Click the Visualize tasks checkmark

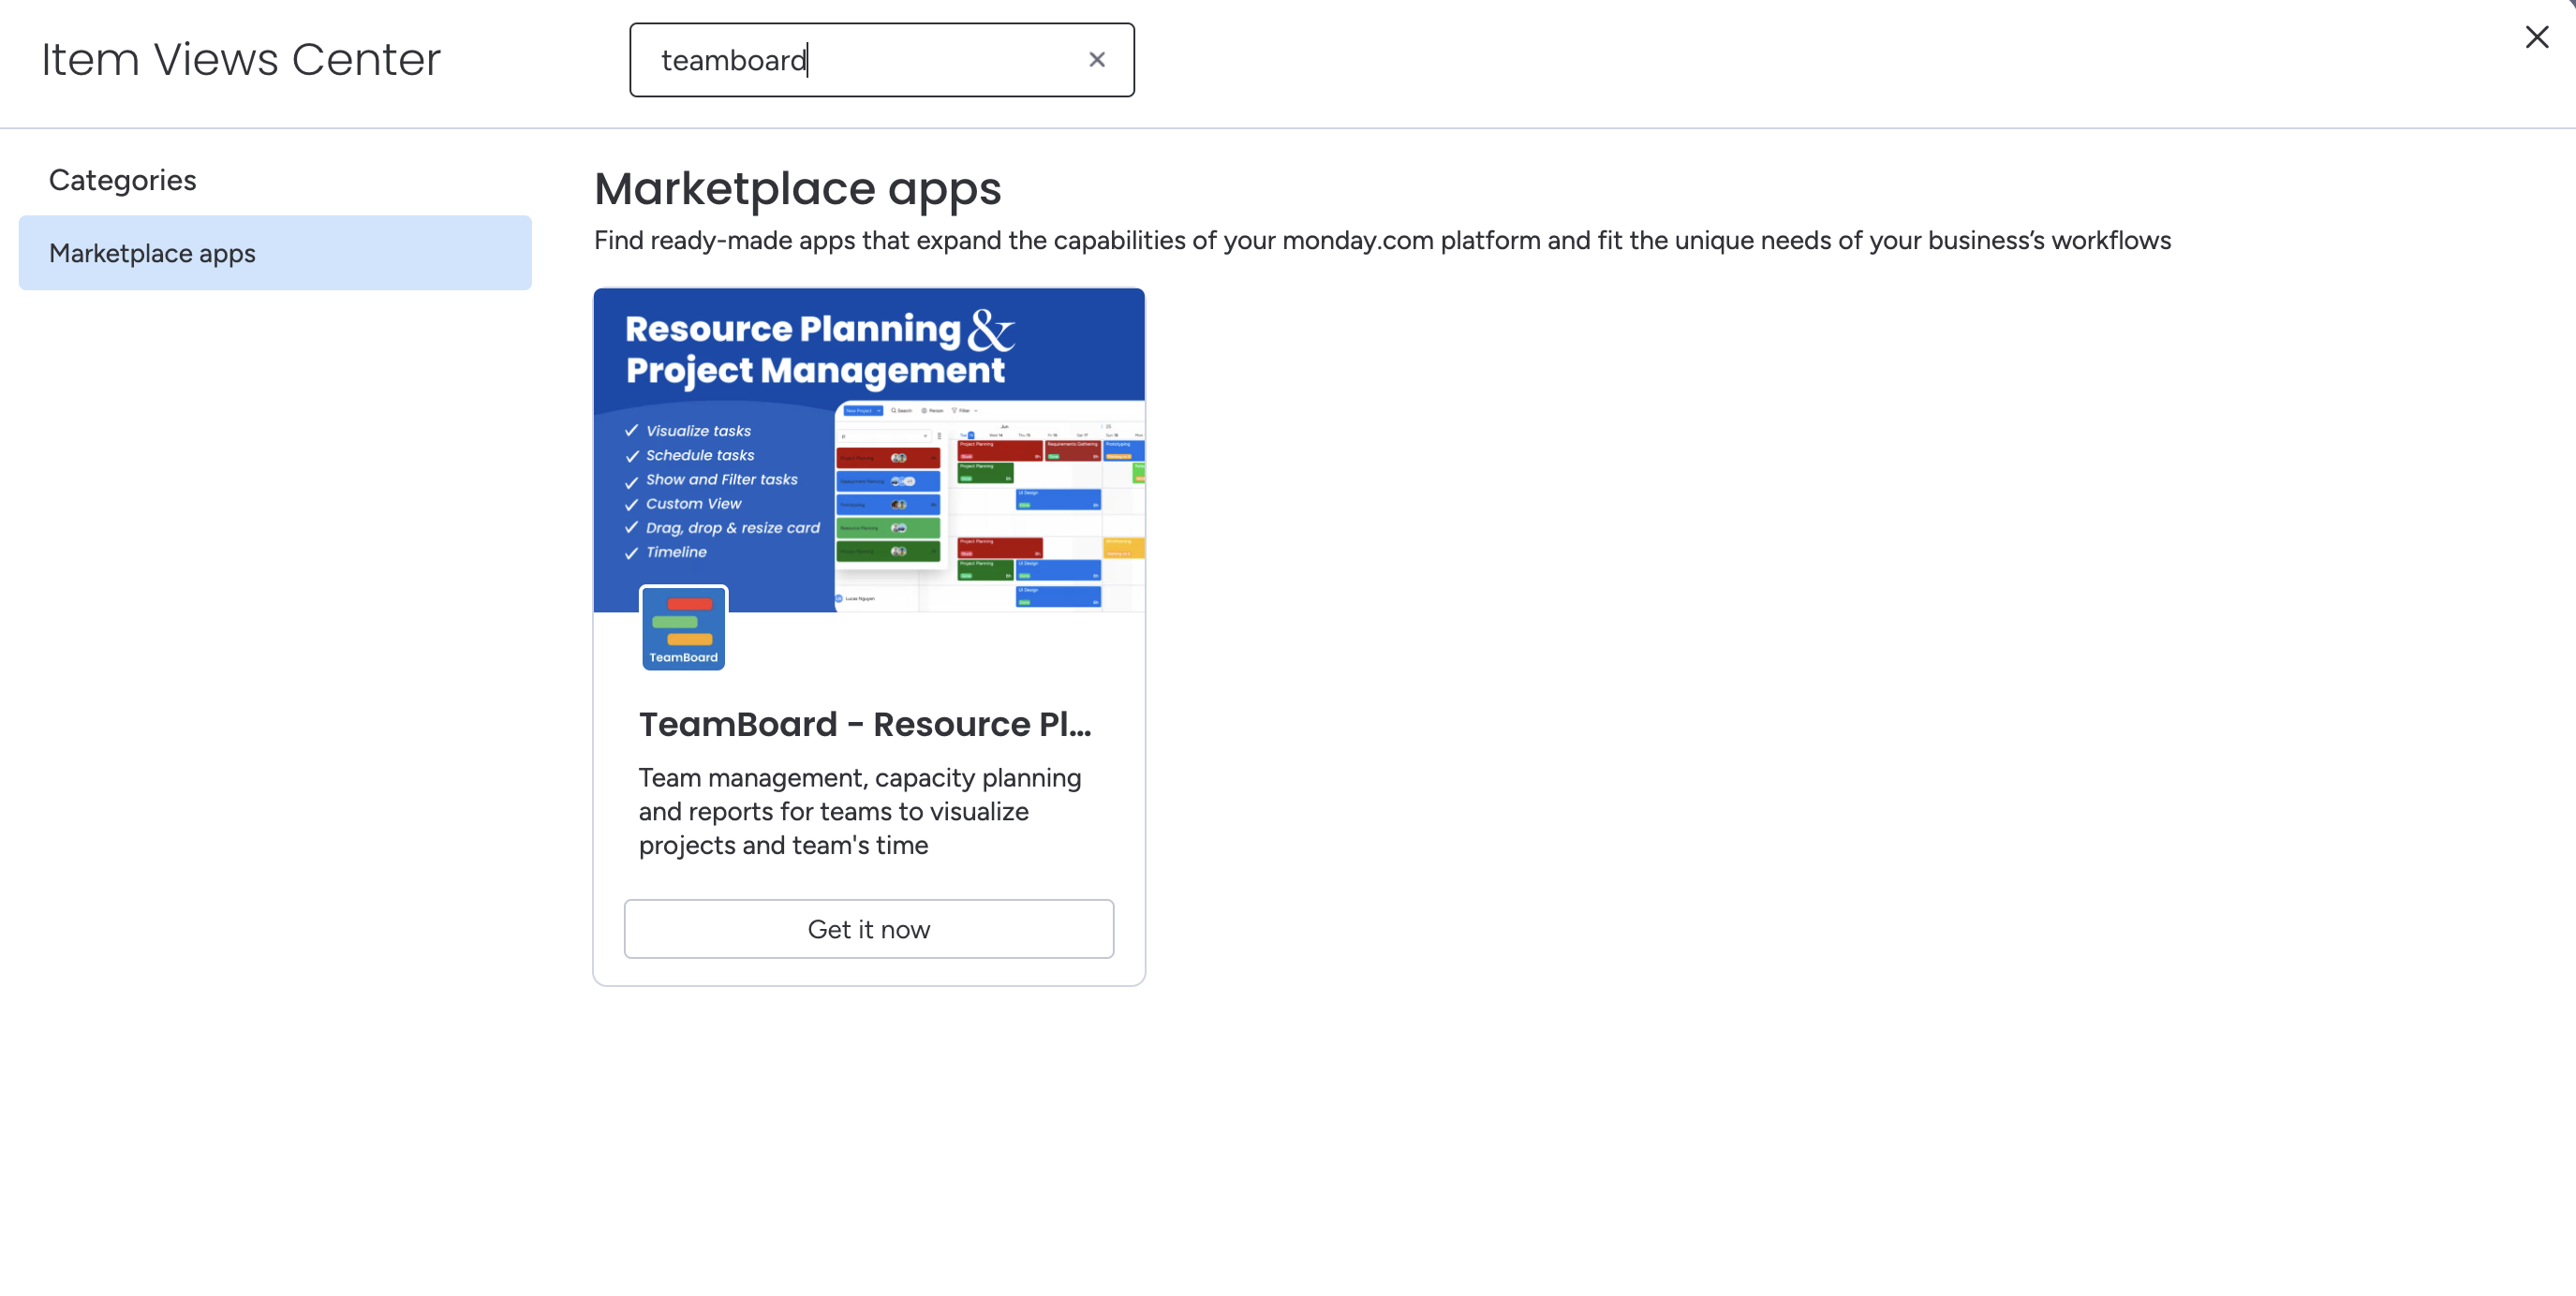tap(632, 431)
